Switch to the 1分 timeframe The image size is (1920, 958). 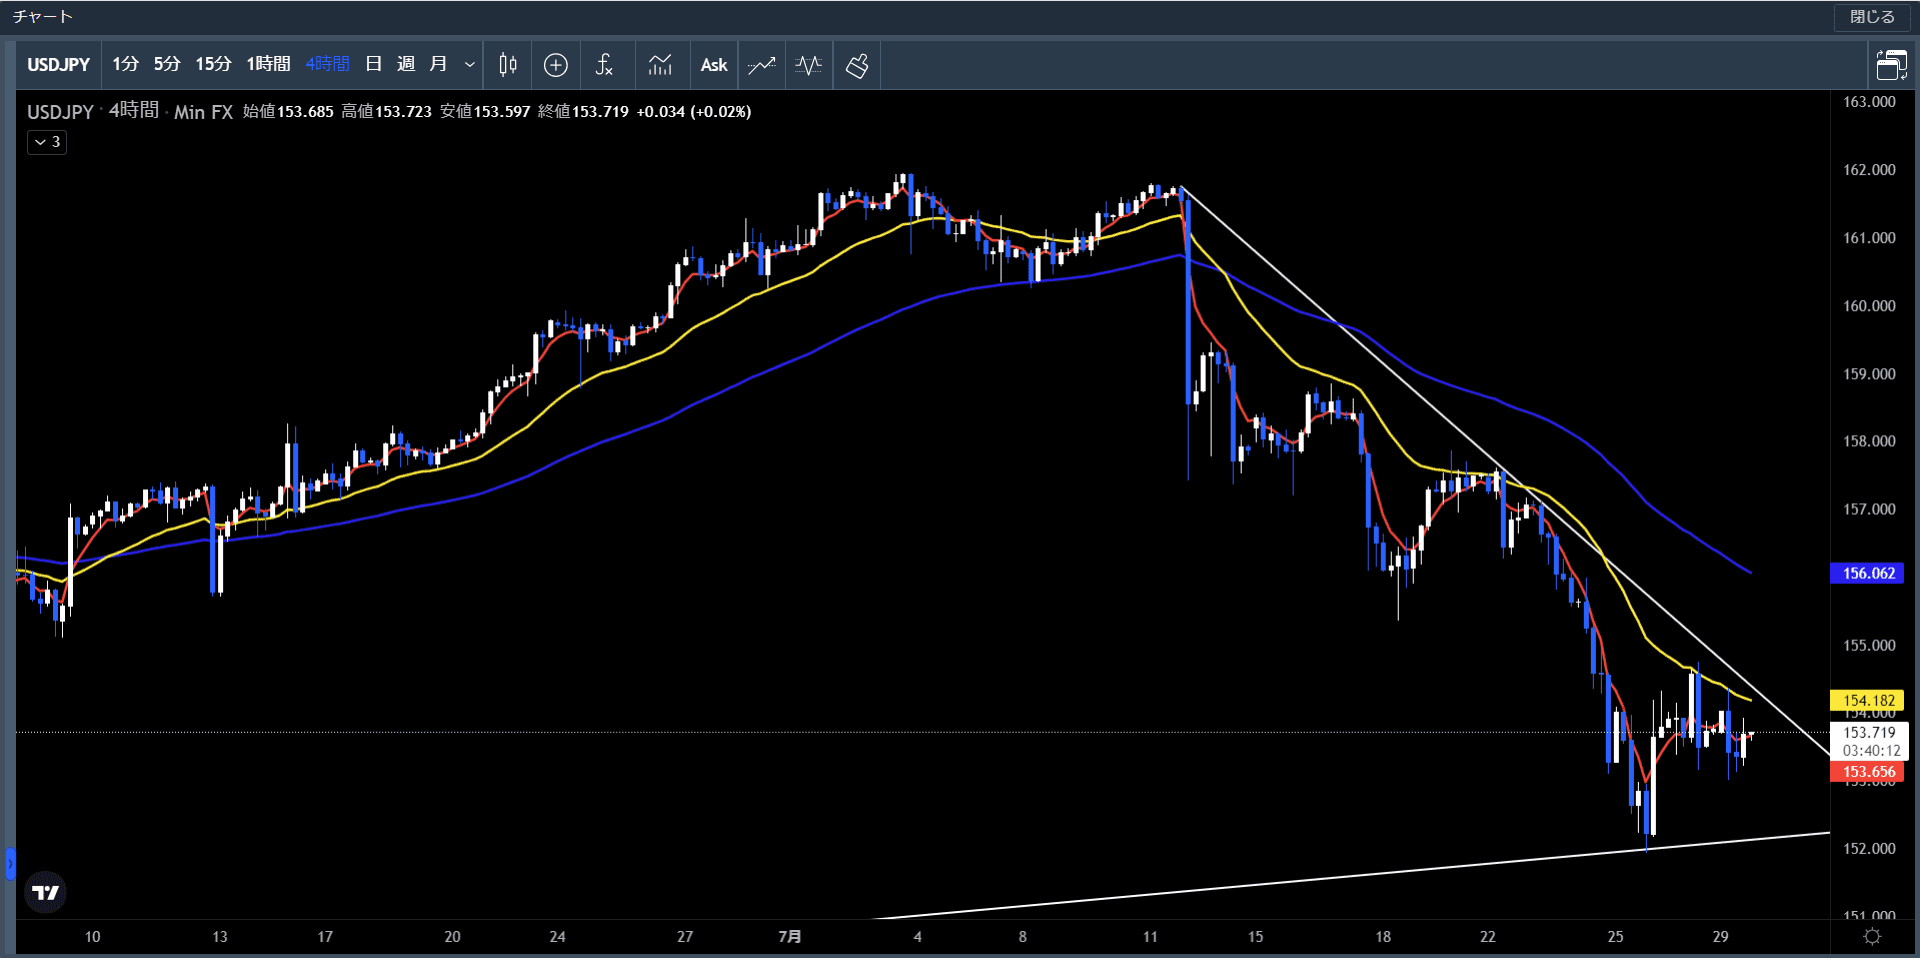click(125, 64)
